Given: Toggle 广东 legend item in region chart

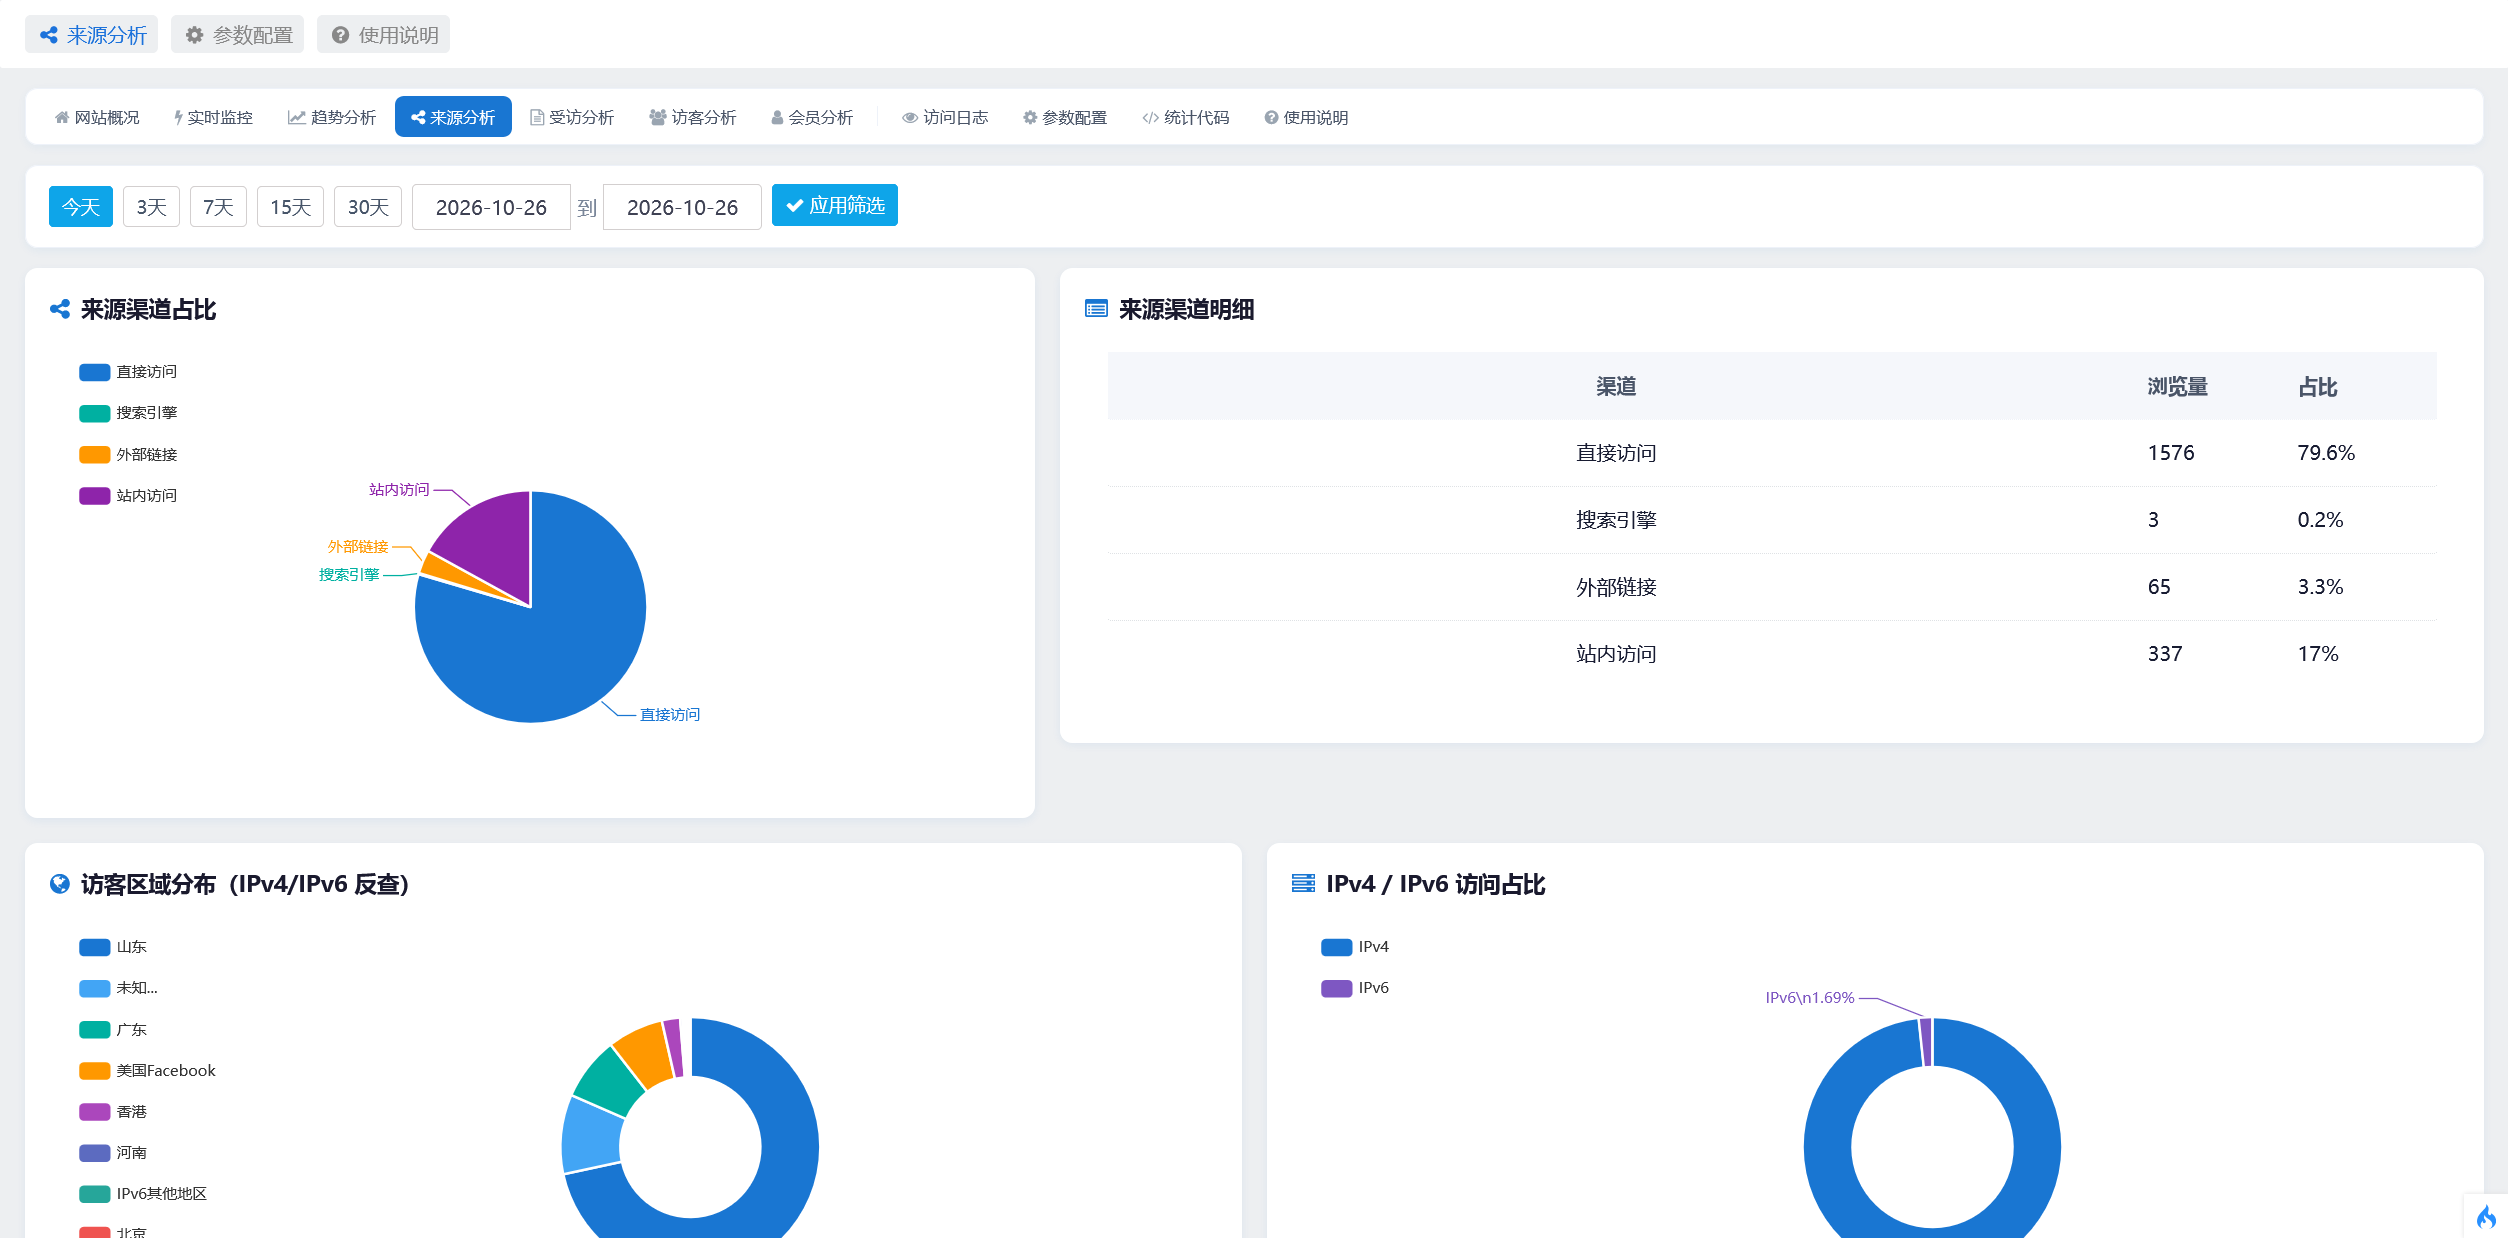Looking at the screenshot, I should (x=113, y=1030).
